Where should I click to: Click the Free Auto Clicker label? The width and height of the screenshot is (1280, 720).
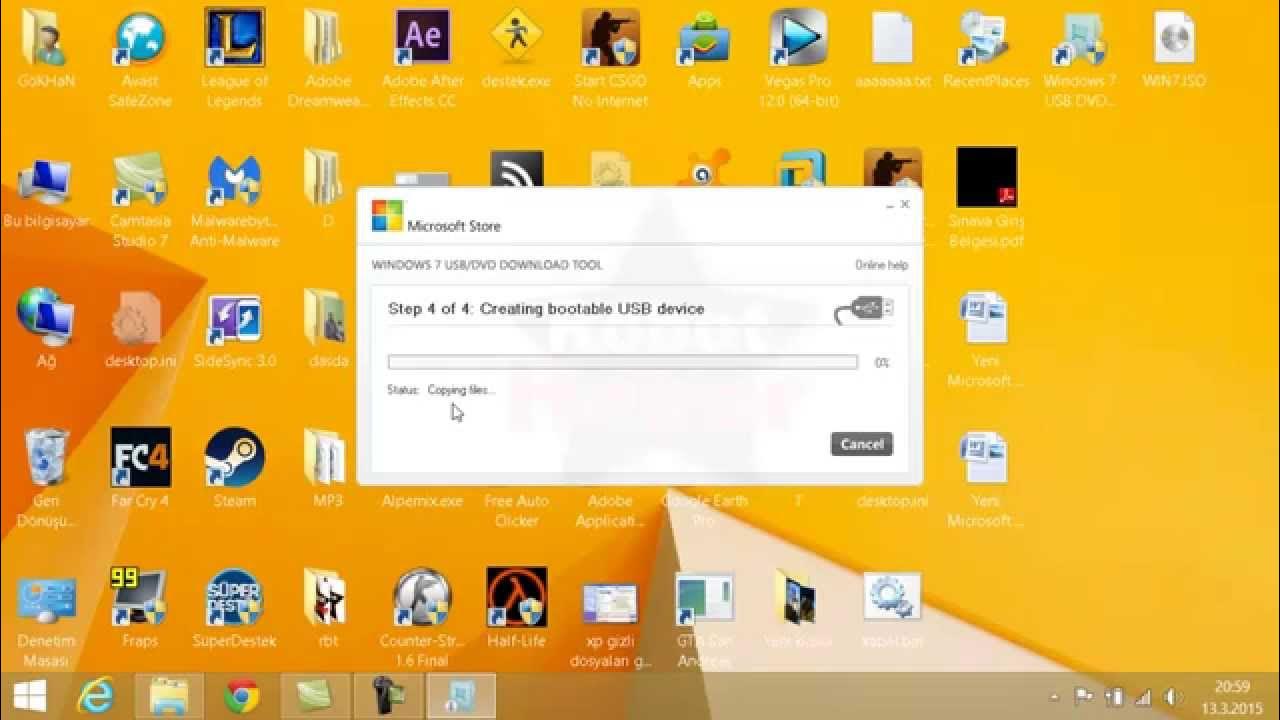pyautogui.click(x=516, y=511)
